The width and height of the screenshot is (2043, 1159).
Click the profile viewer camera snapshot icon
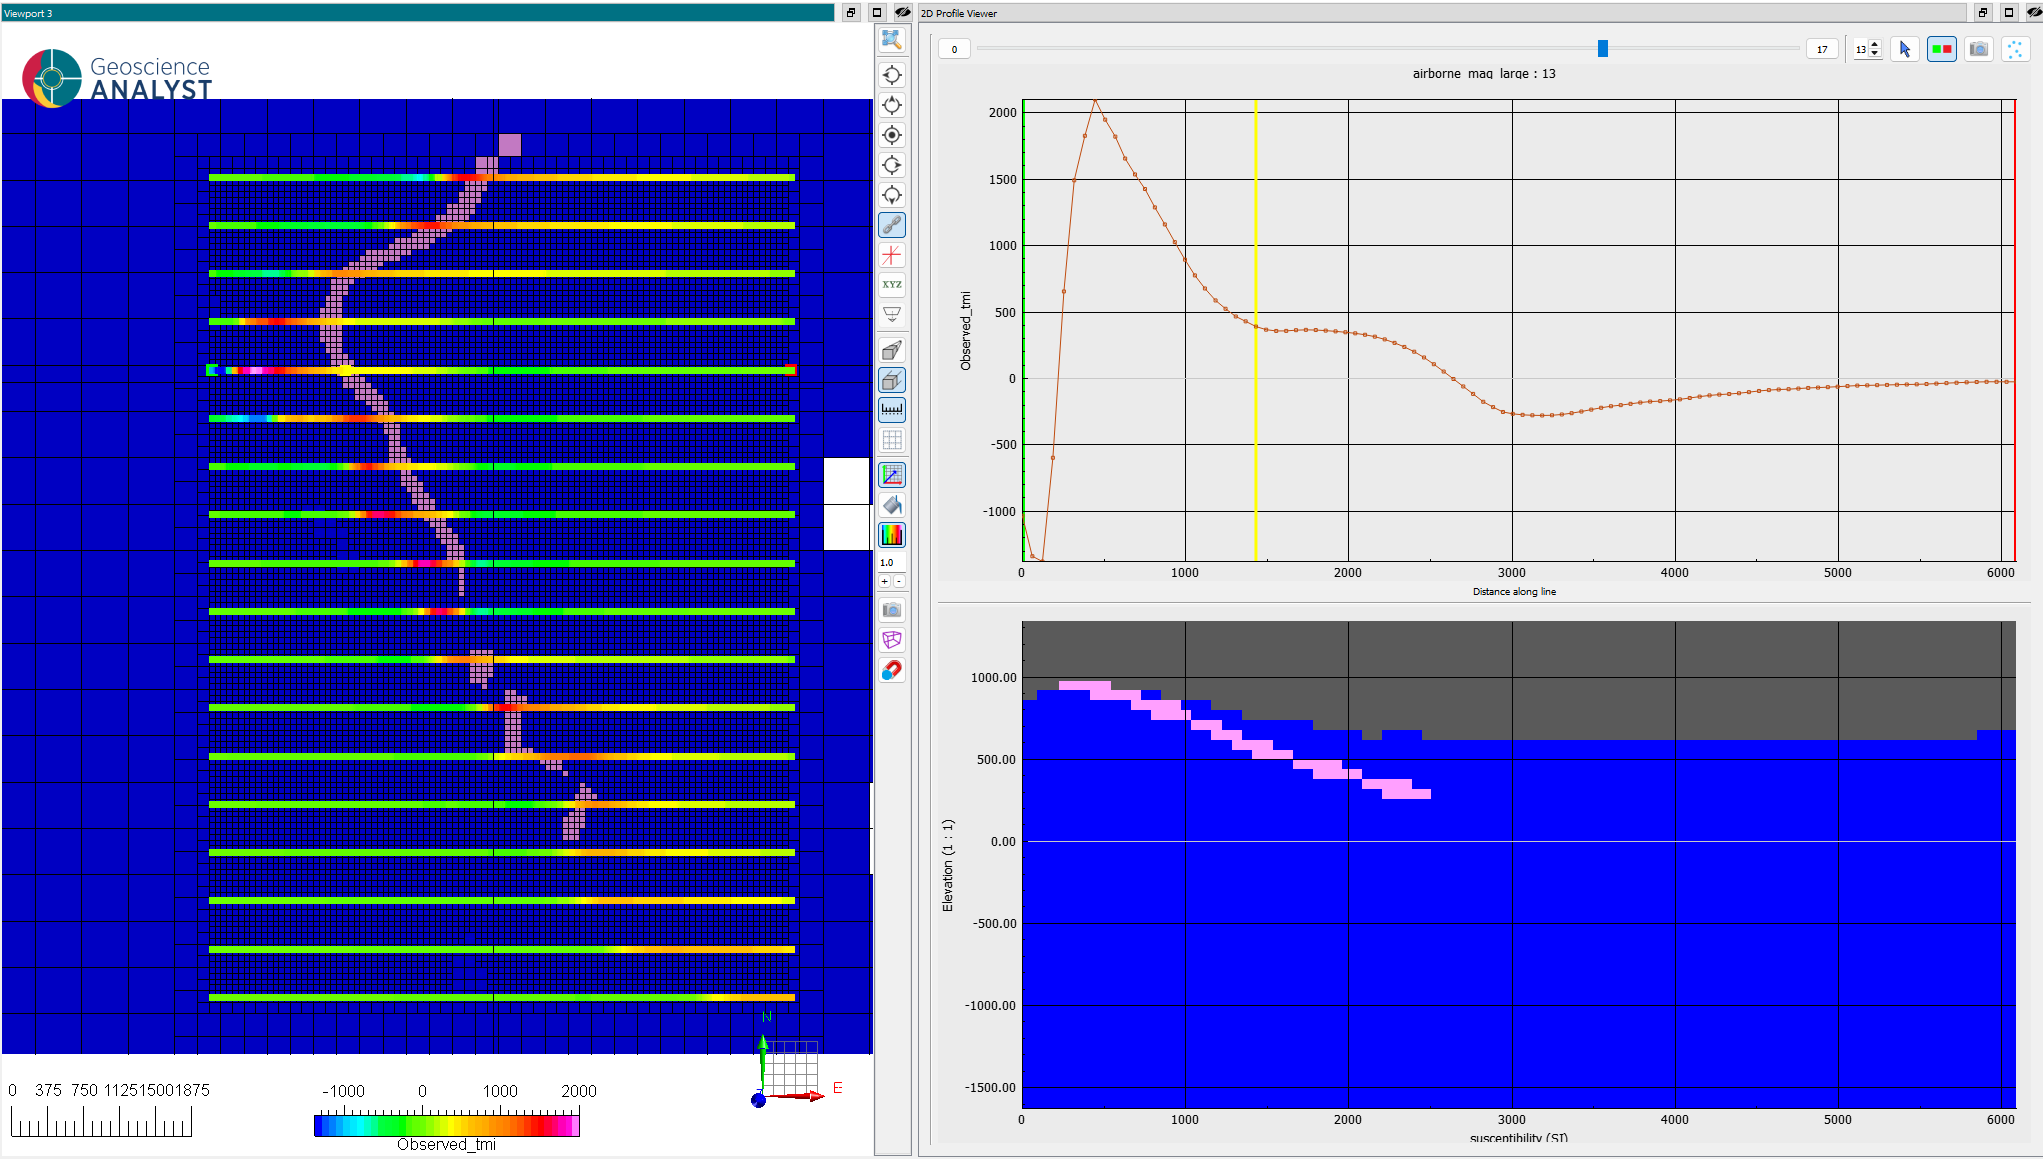[x=1978, y=49]
